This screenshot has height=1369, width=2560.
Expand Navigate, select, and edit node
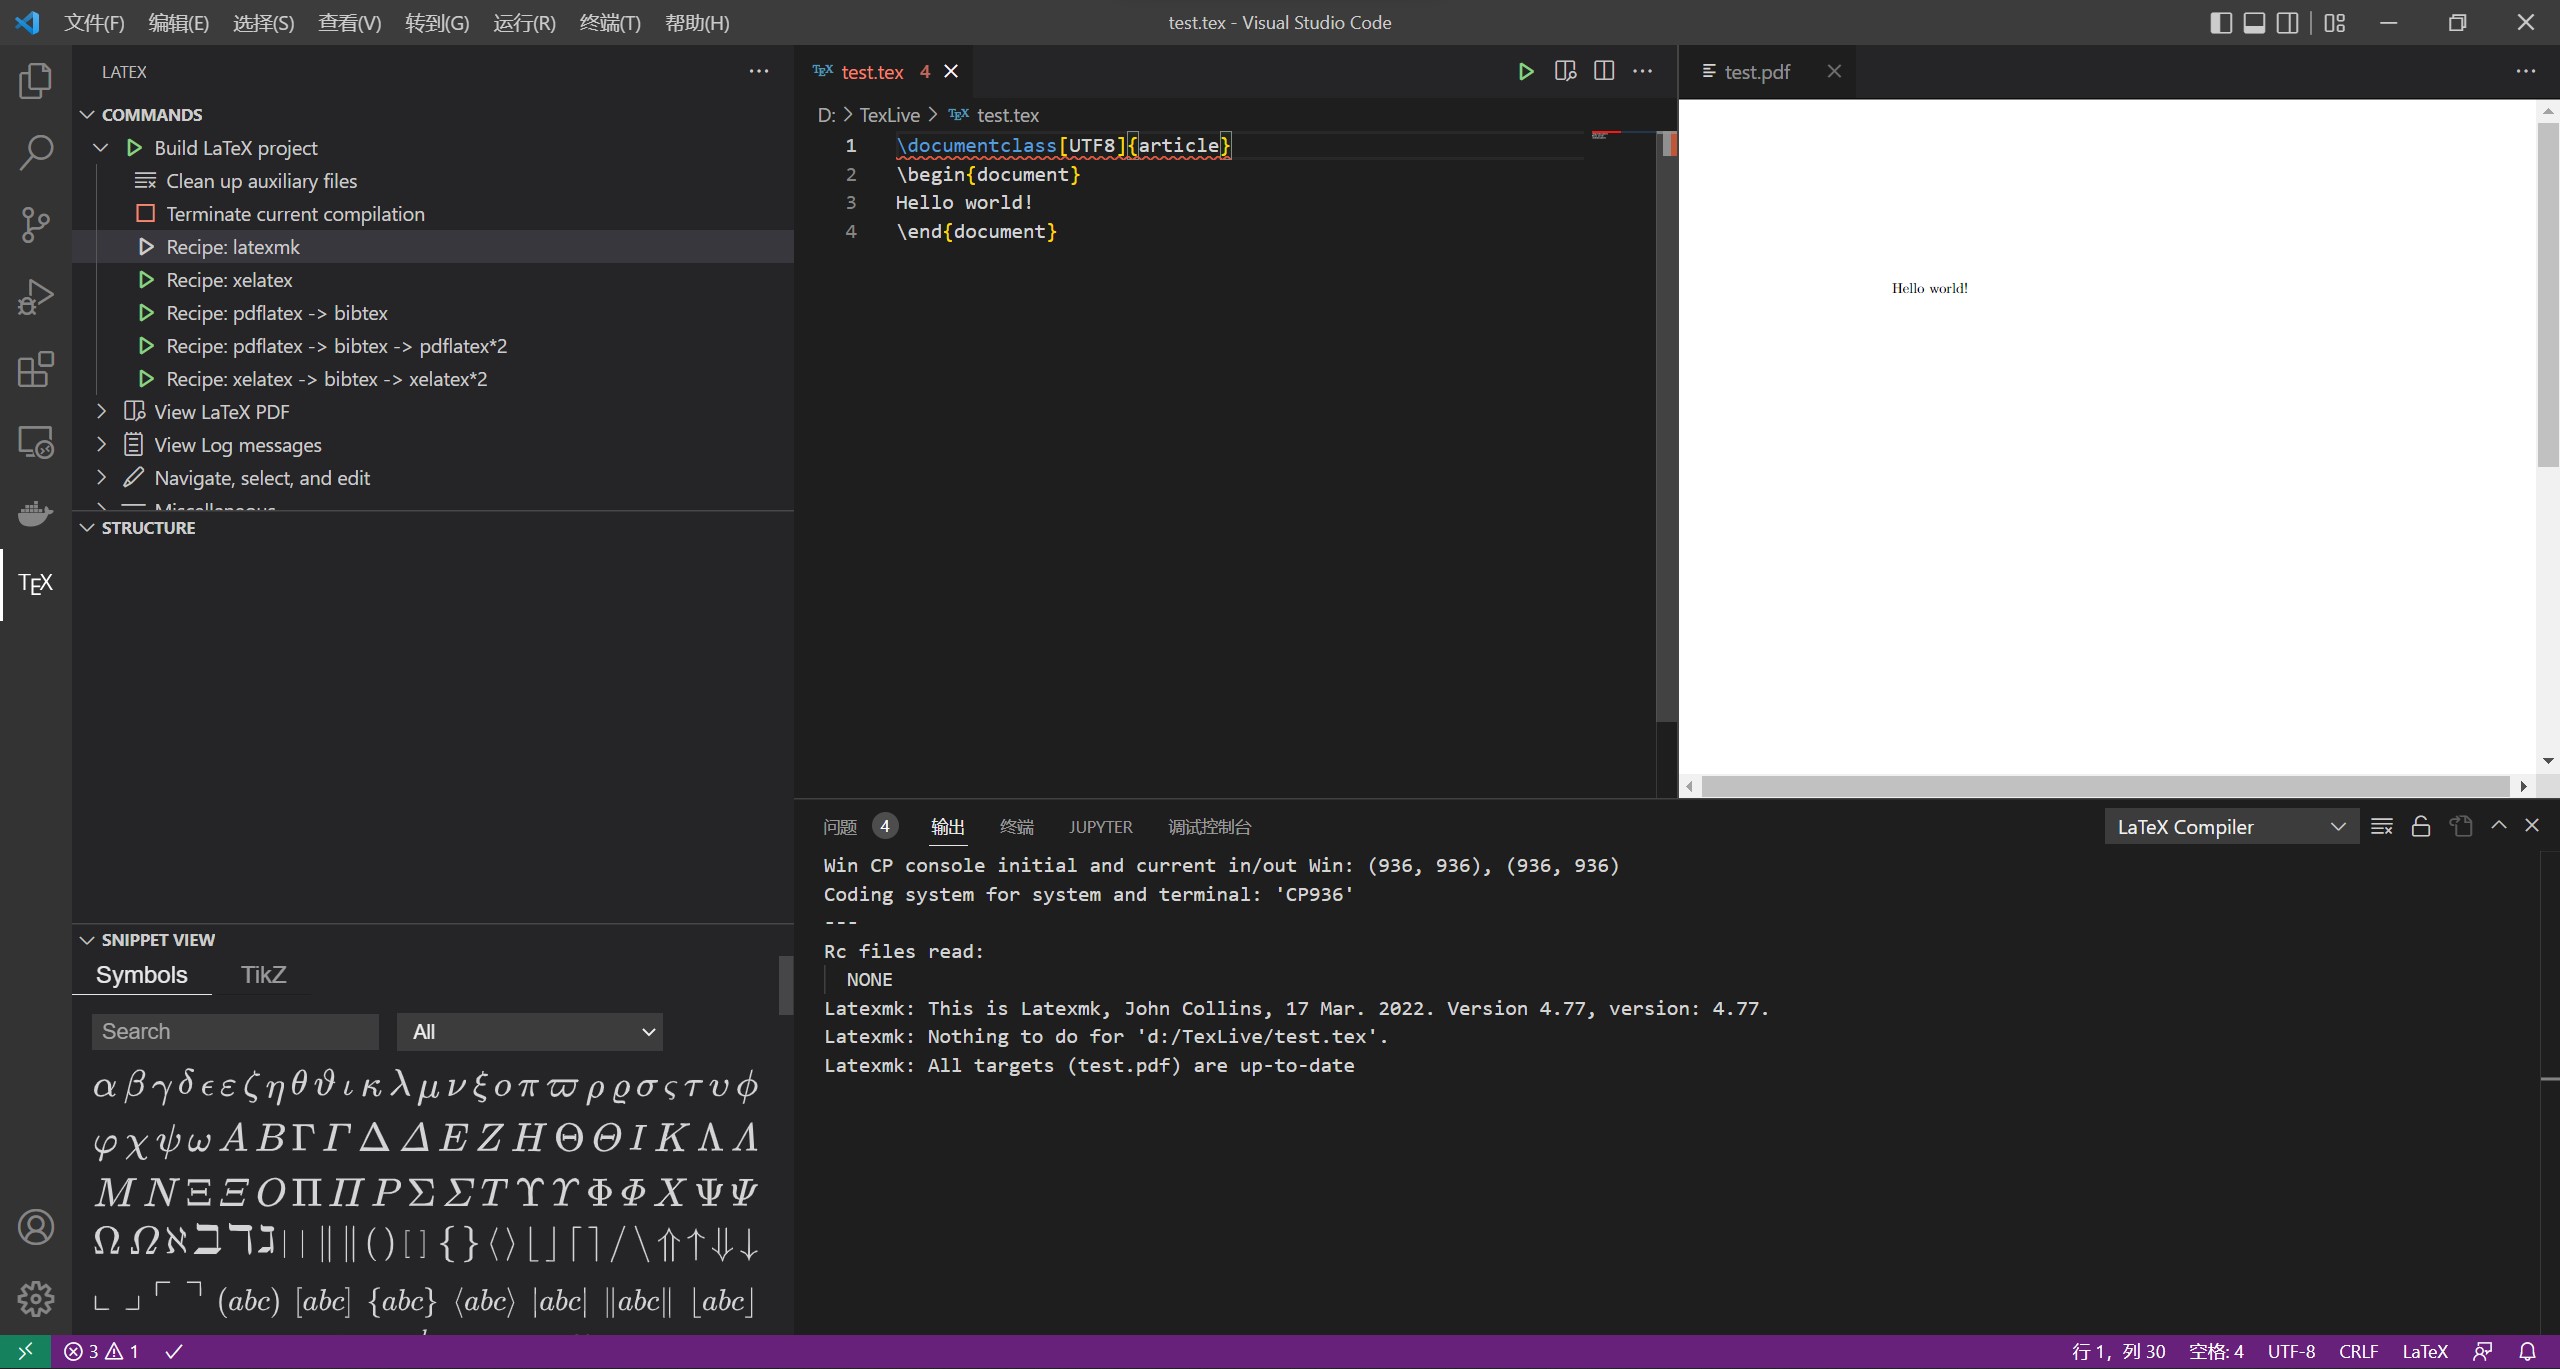pos(101,478)
